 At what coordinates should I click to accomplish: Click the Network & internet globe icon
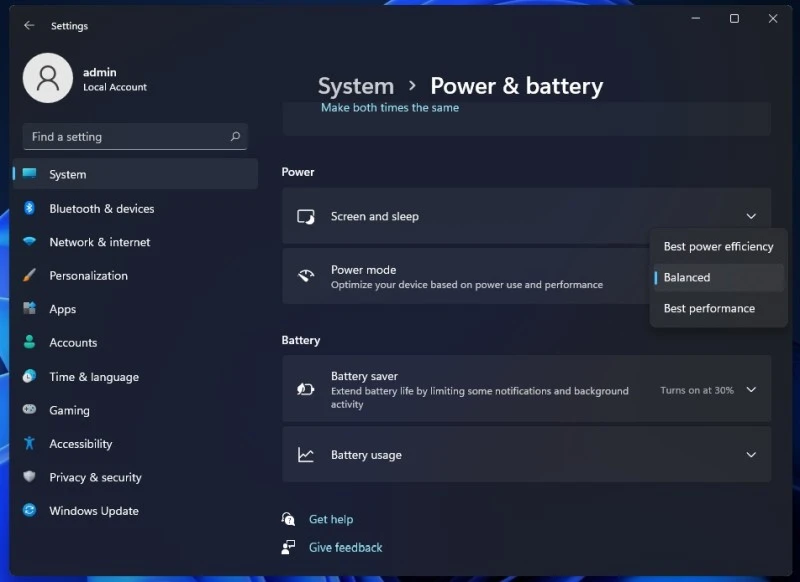coord(28,242)
